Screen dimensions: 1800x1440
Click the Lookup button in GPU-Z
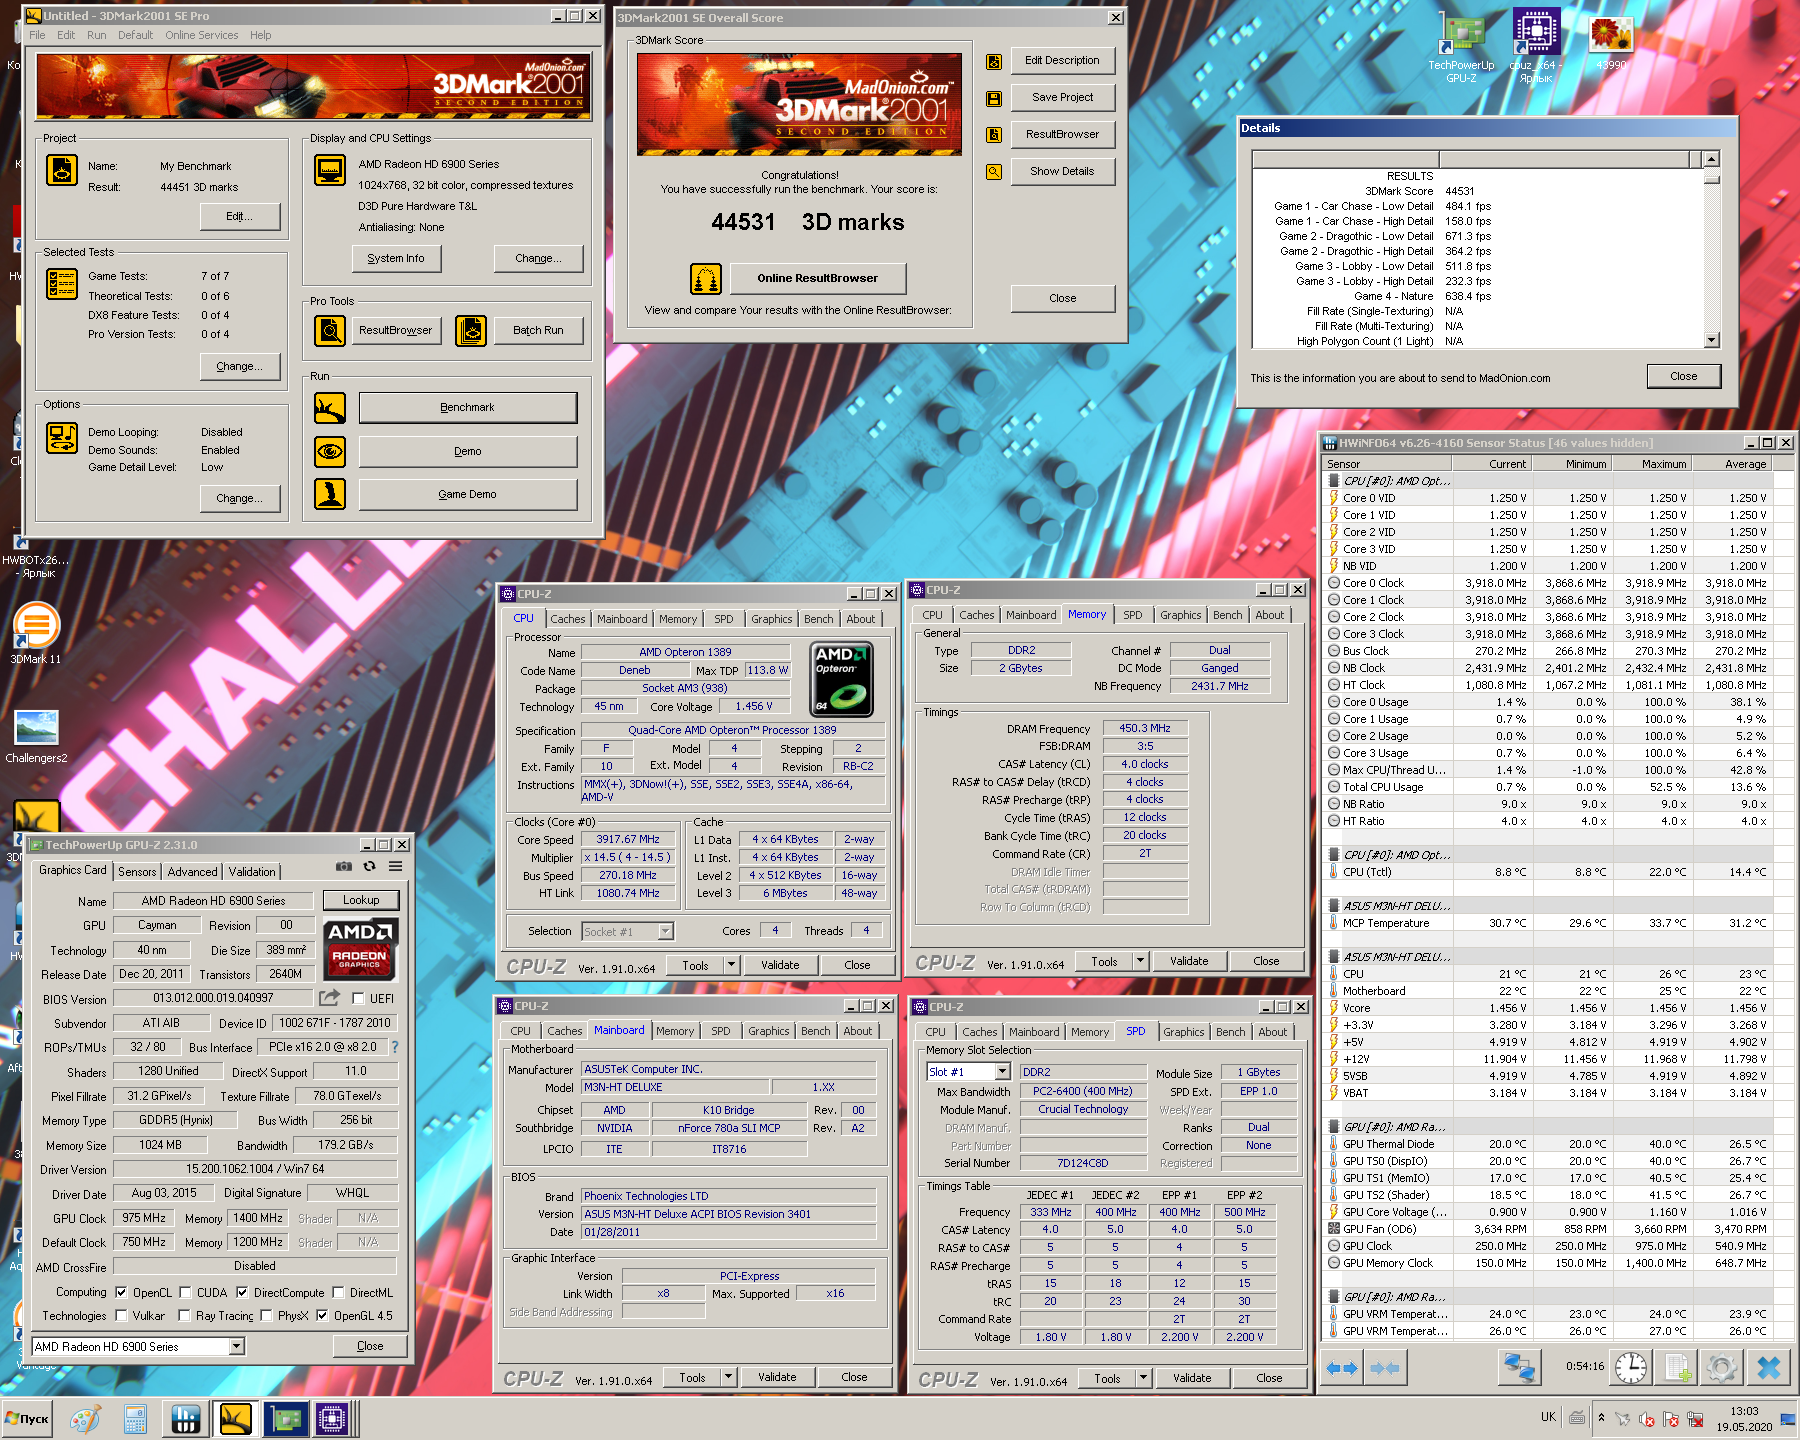(x=361, y=900)
